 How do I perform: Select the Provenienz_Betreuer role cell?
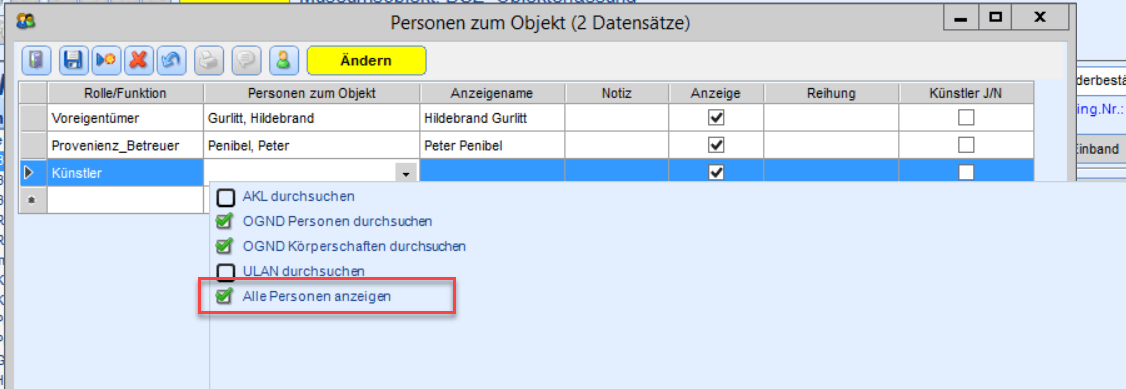pyautogui.click(x=125, y=145)
